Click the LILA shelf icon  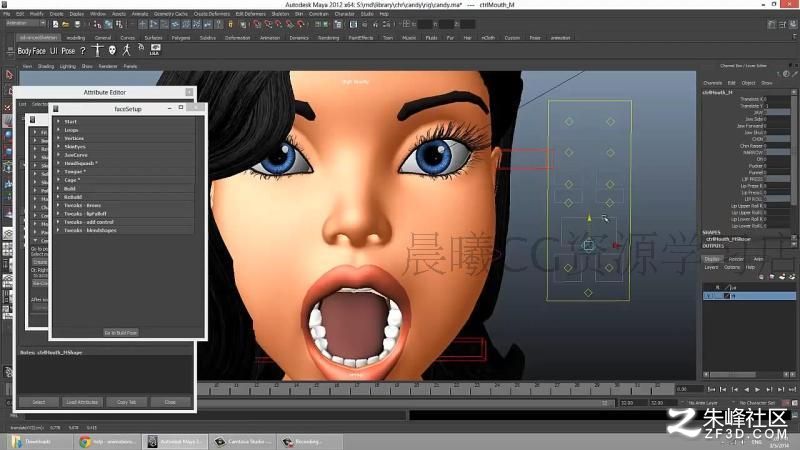pyautogui.click(x=155, y=49)
